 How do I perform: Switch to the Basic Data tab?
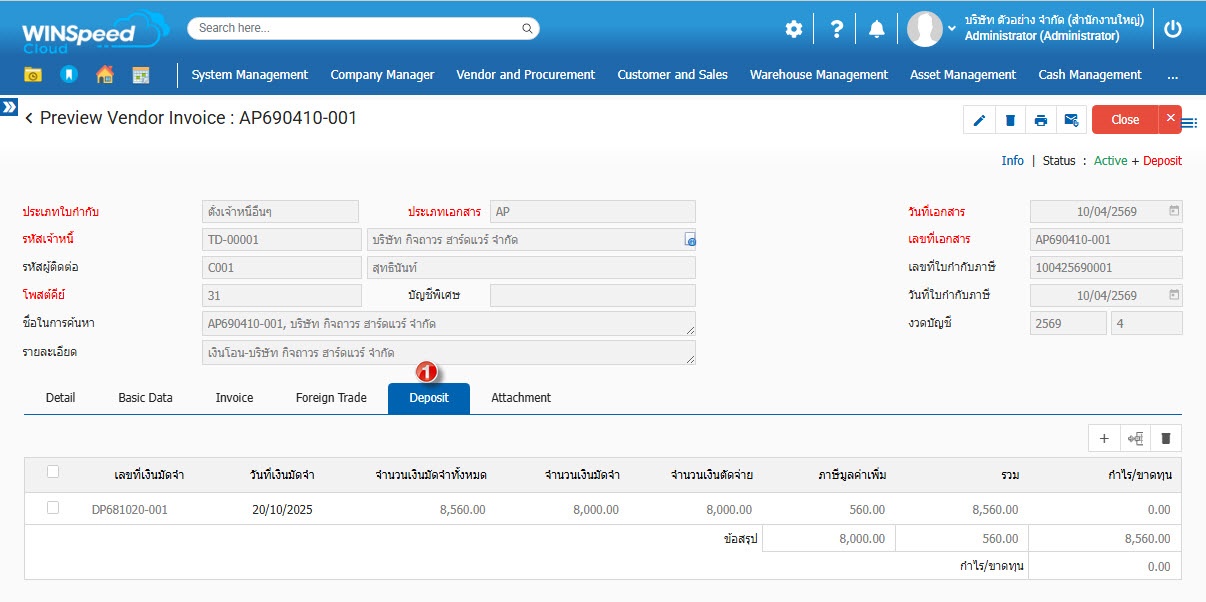tap(145, 398)
